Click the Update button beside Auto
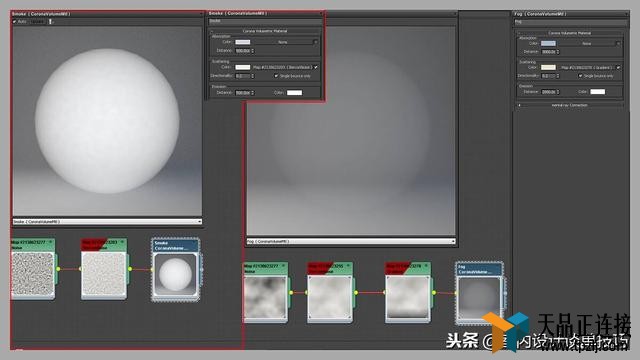The image size is (640, 360). pos(38,22)
